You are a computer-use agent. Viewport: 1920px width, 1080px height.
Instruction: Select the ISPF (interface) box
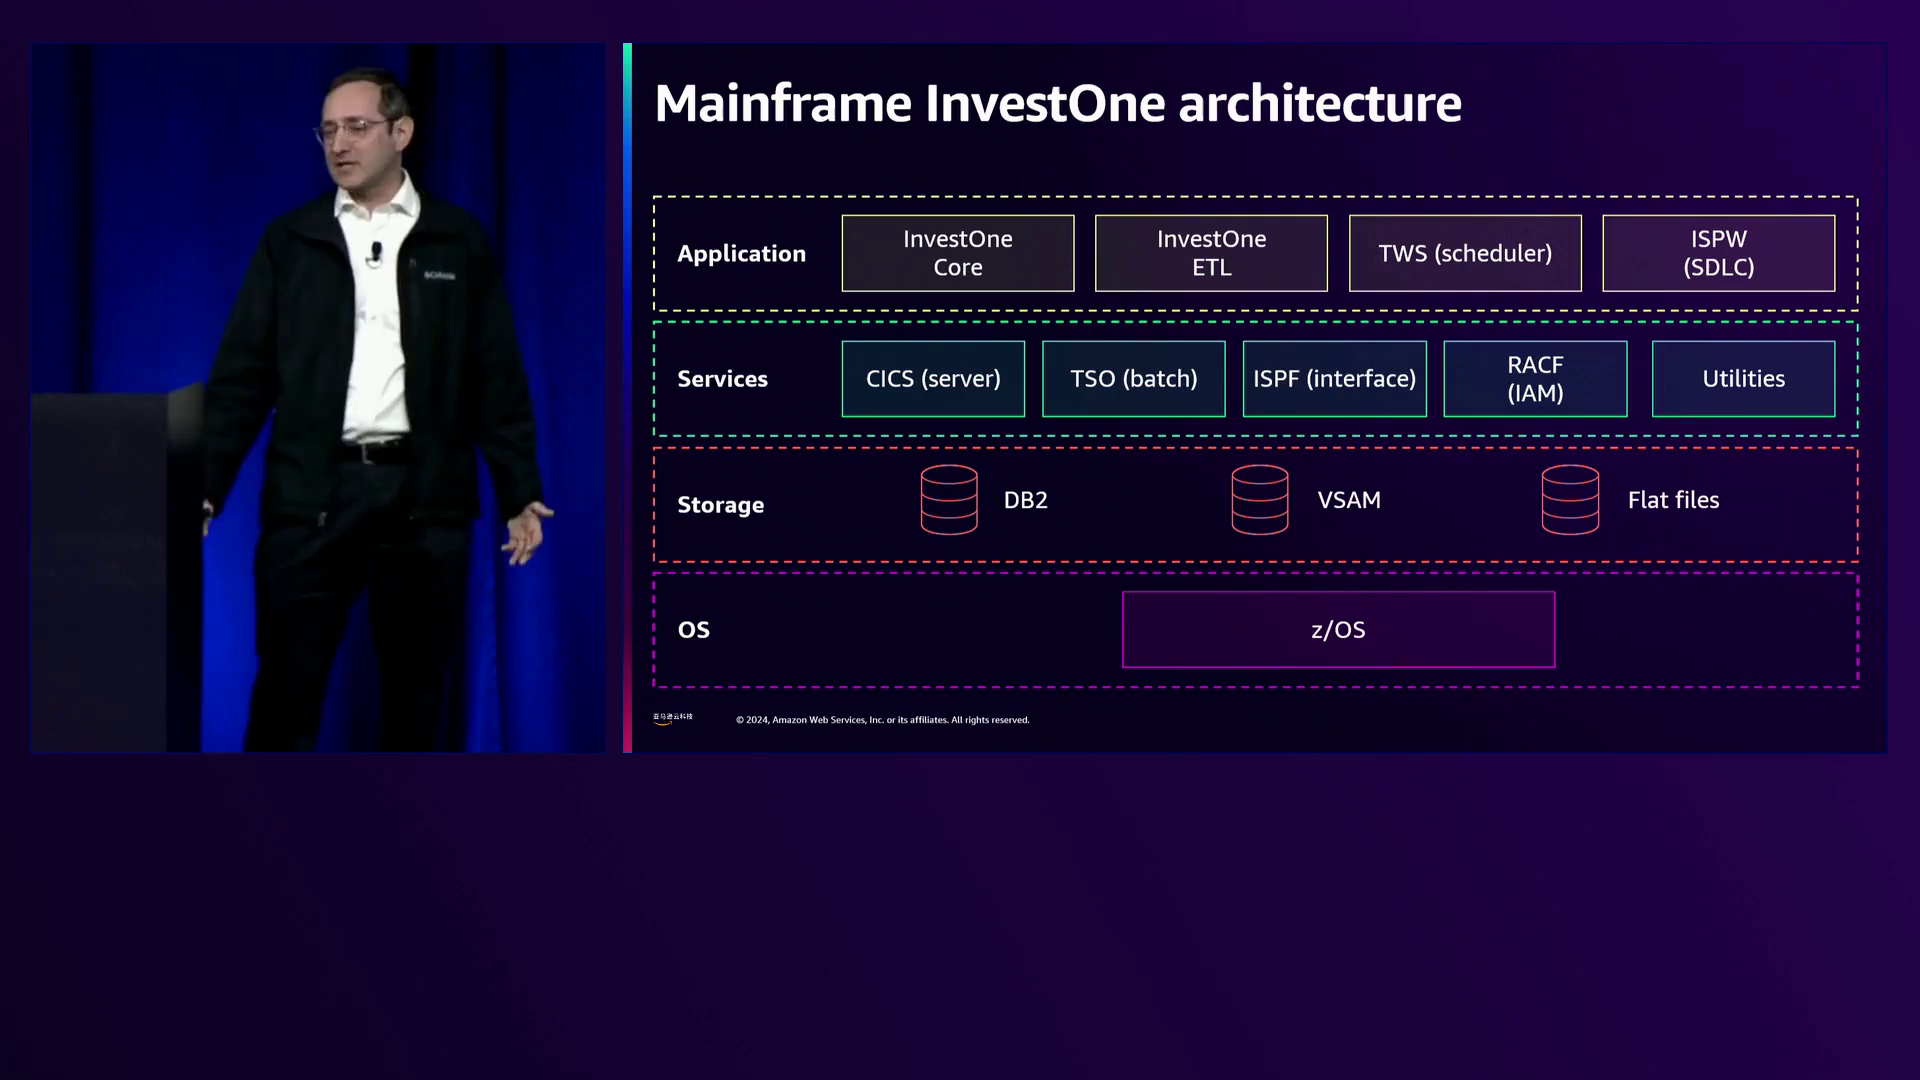[x=1334, y=379]
